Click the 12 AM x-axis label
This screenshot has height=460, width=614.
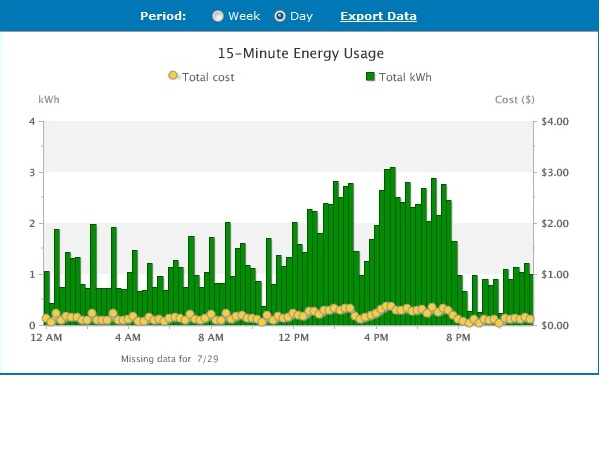pos(46,339)
